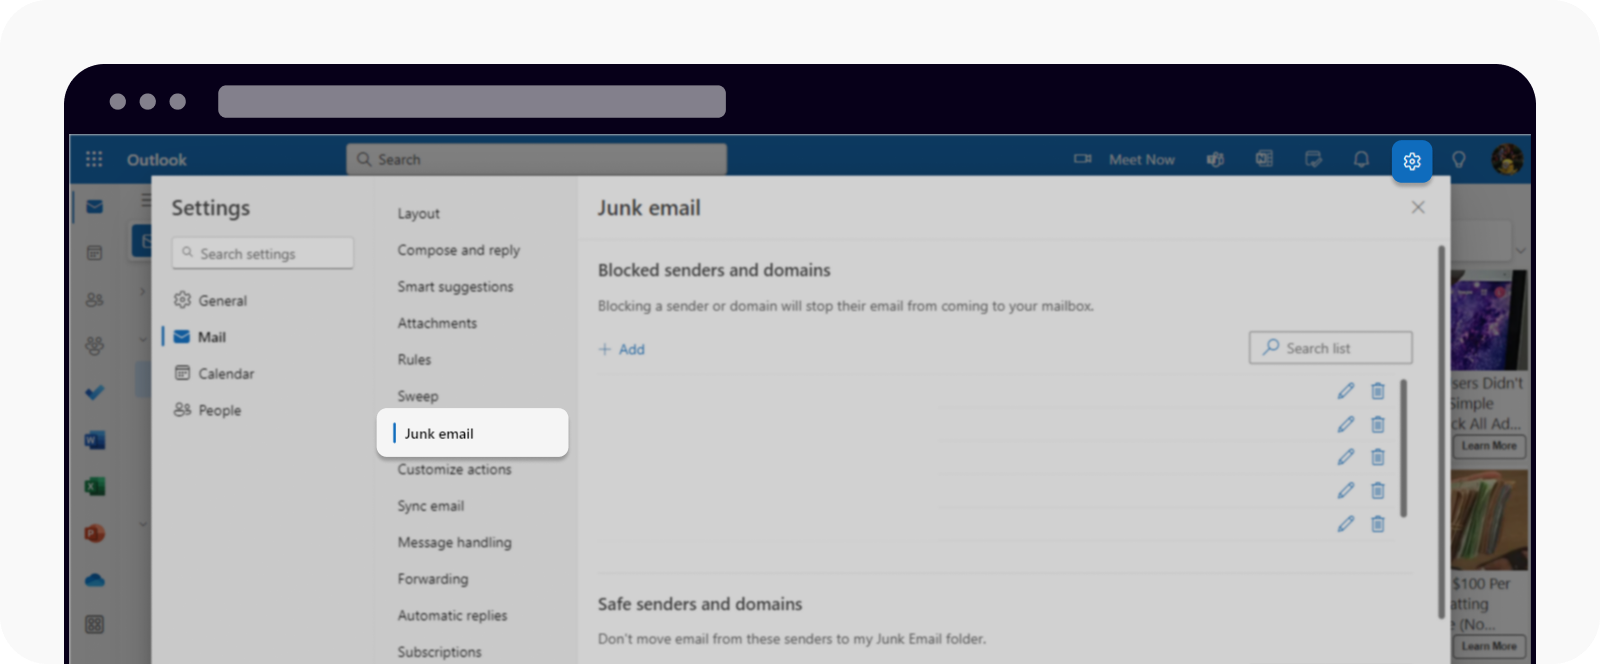The width and height of the screenshot is (1600, 664).
Task: Select People settings category
Action: point(208,410)
